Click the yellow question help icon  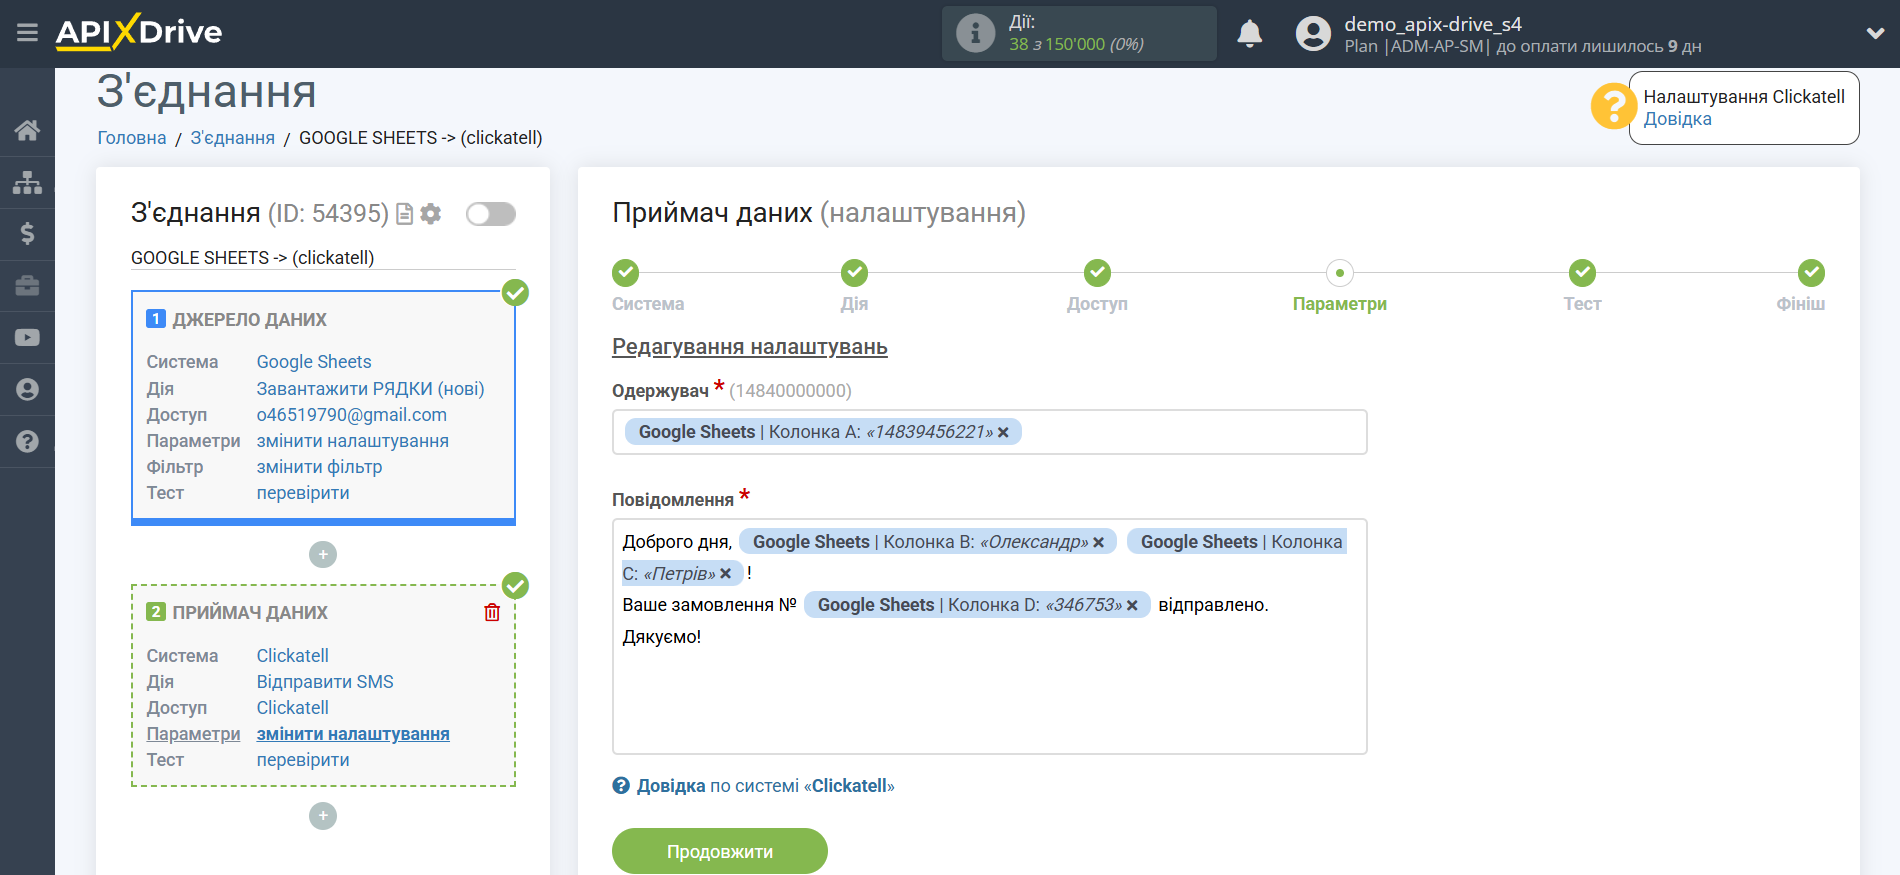tap(1613, 107)
